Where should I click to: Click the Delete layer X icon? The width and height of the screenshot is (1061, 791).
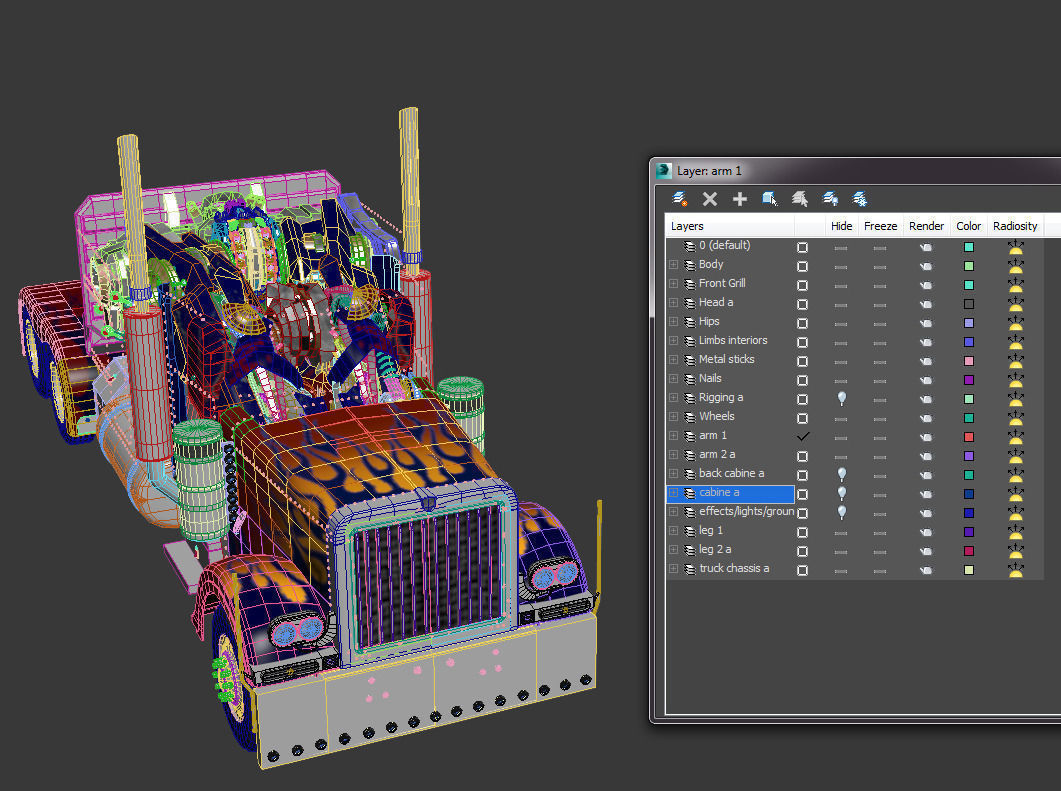click(x=710, y=199)
